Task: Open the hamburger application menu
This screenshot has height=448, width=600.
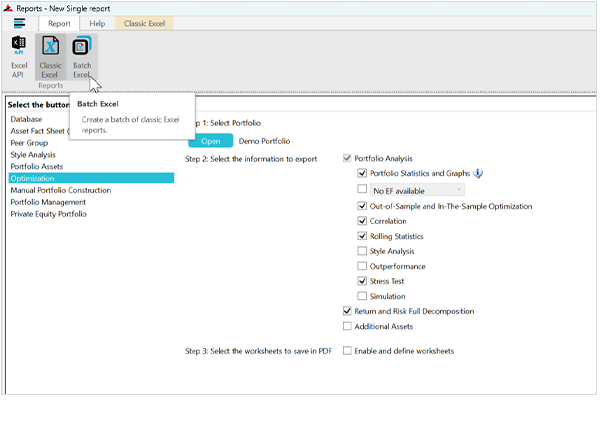Action: pos(19,22)
